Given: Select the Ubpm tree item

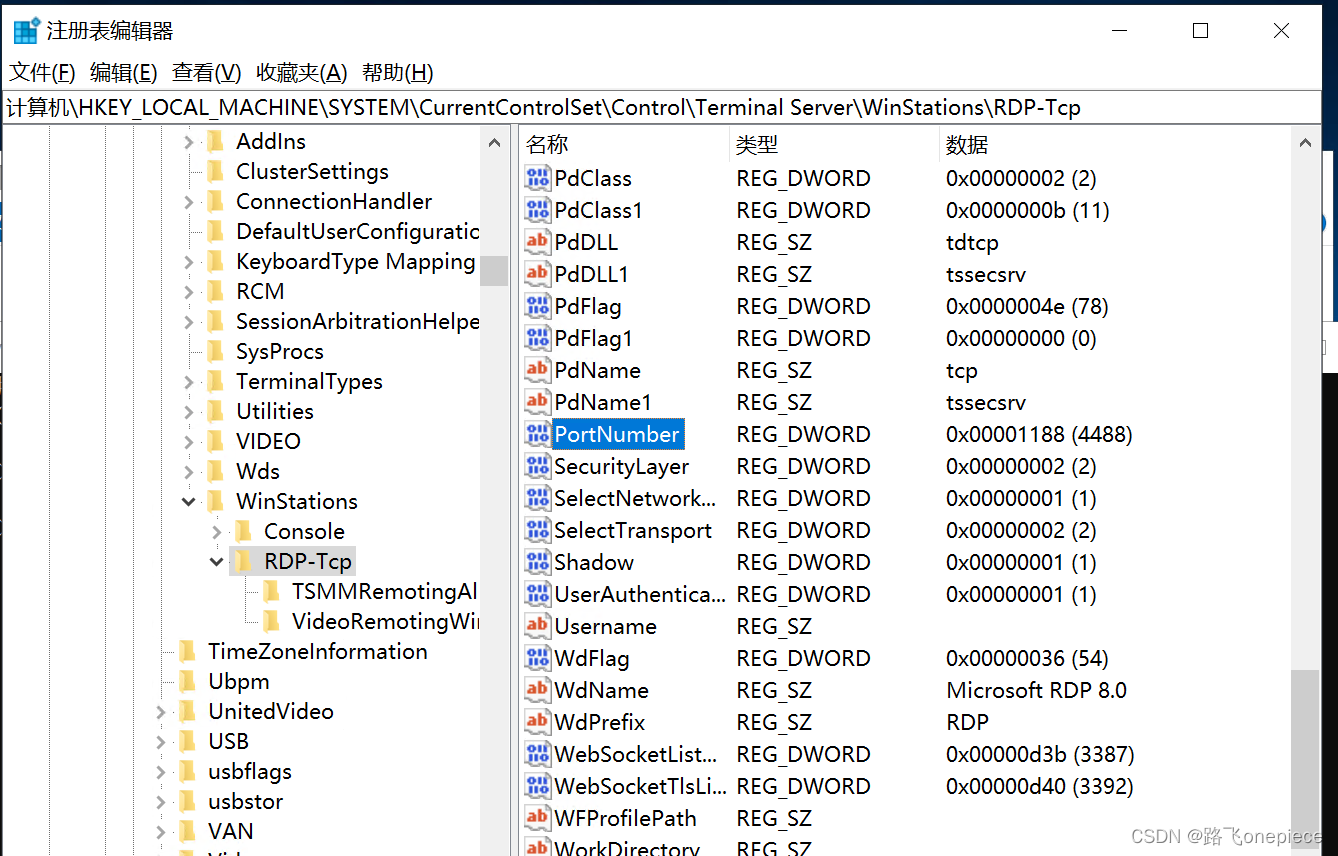Looking at the screenshot, I should (x=238, y=682).
